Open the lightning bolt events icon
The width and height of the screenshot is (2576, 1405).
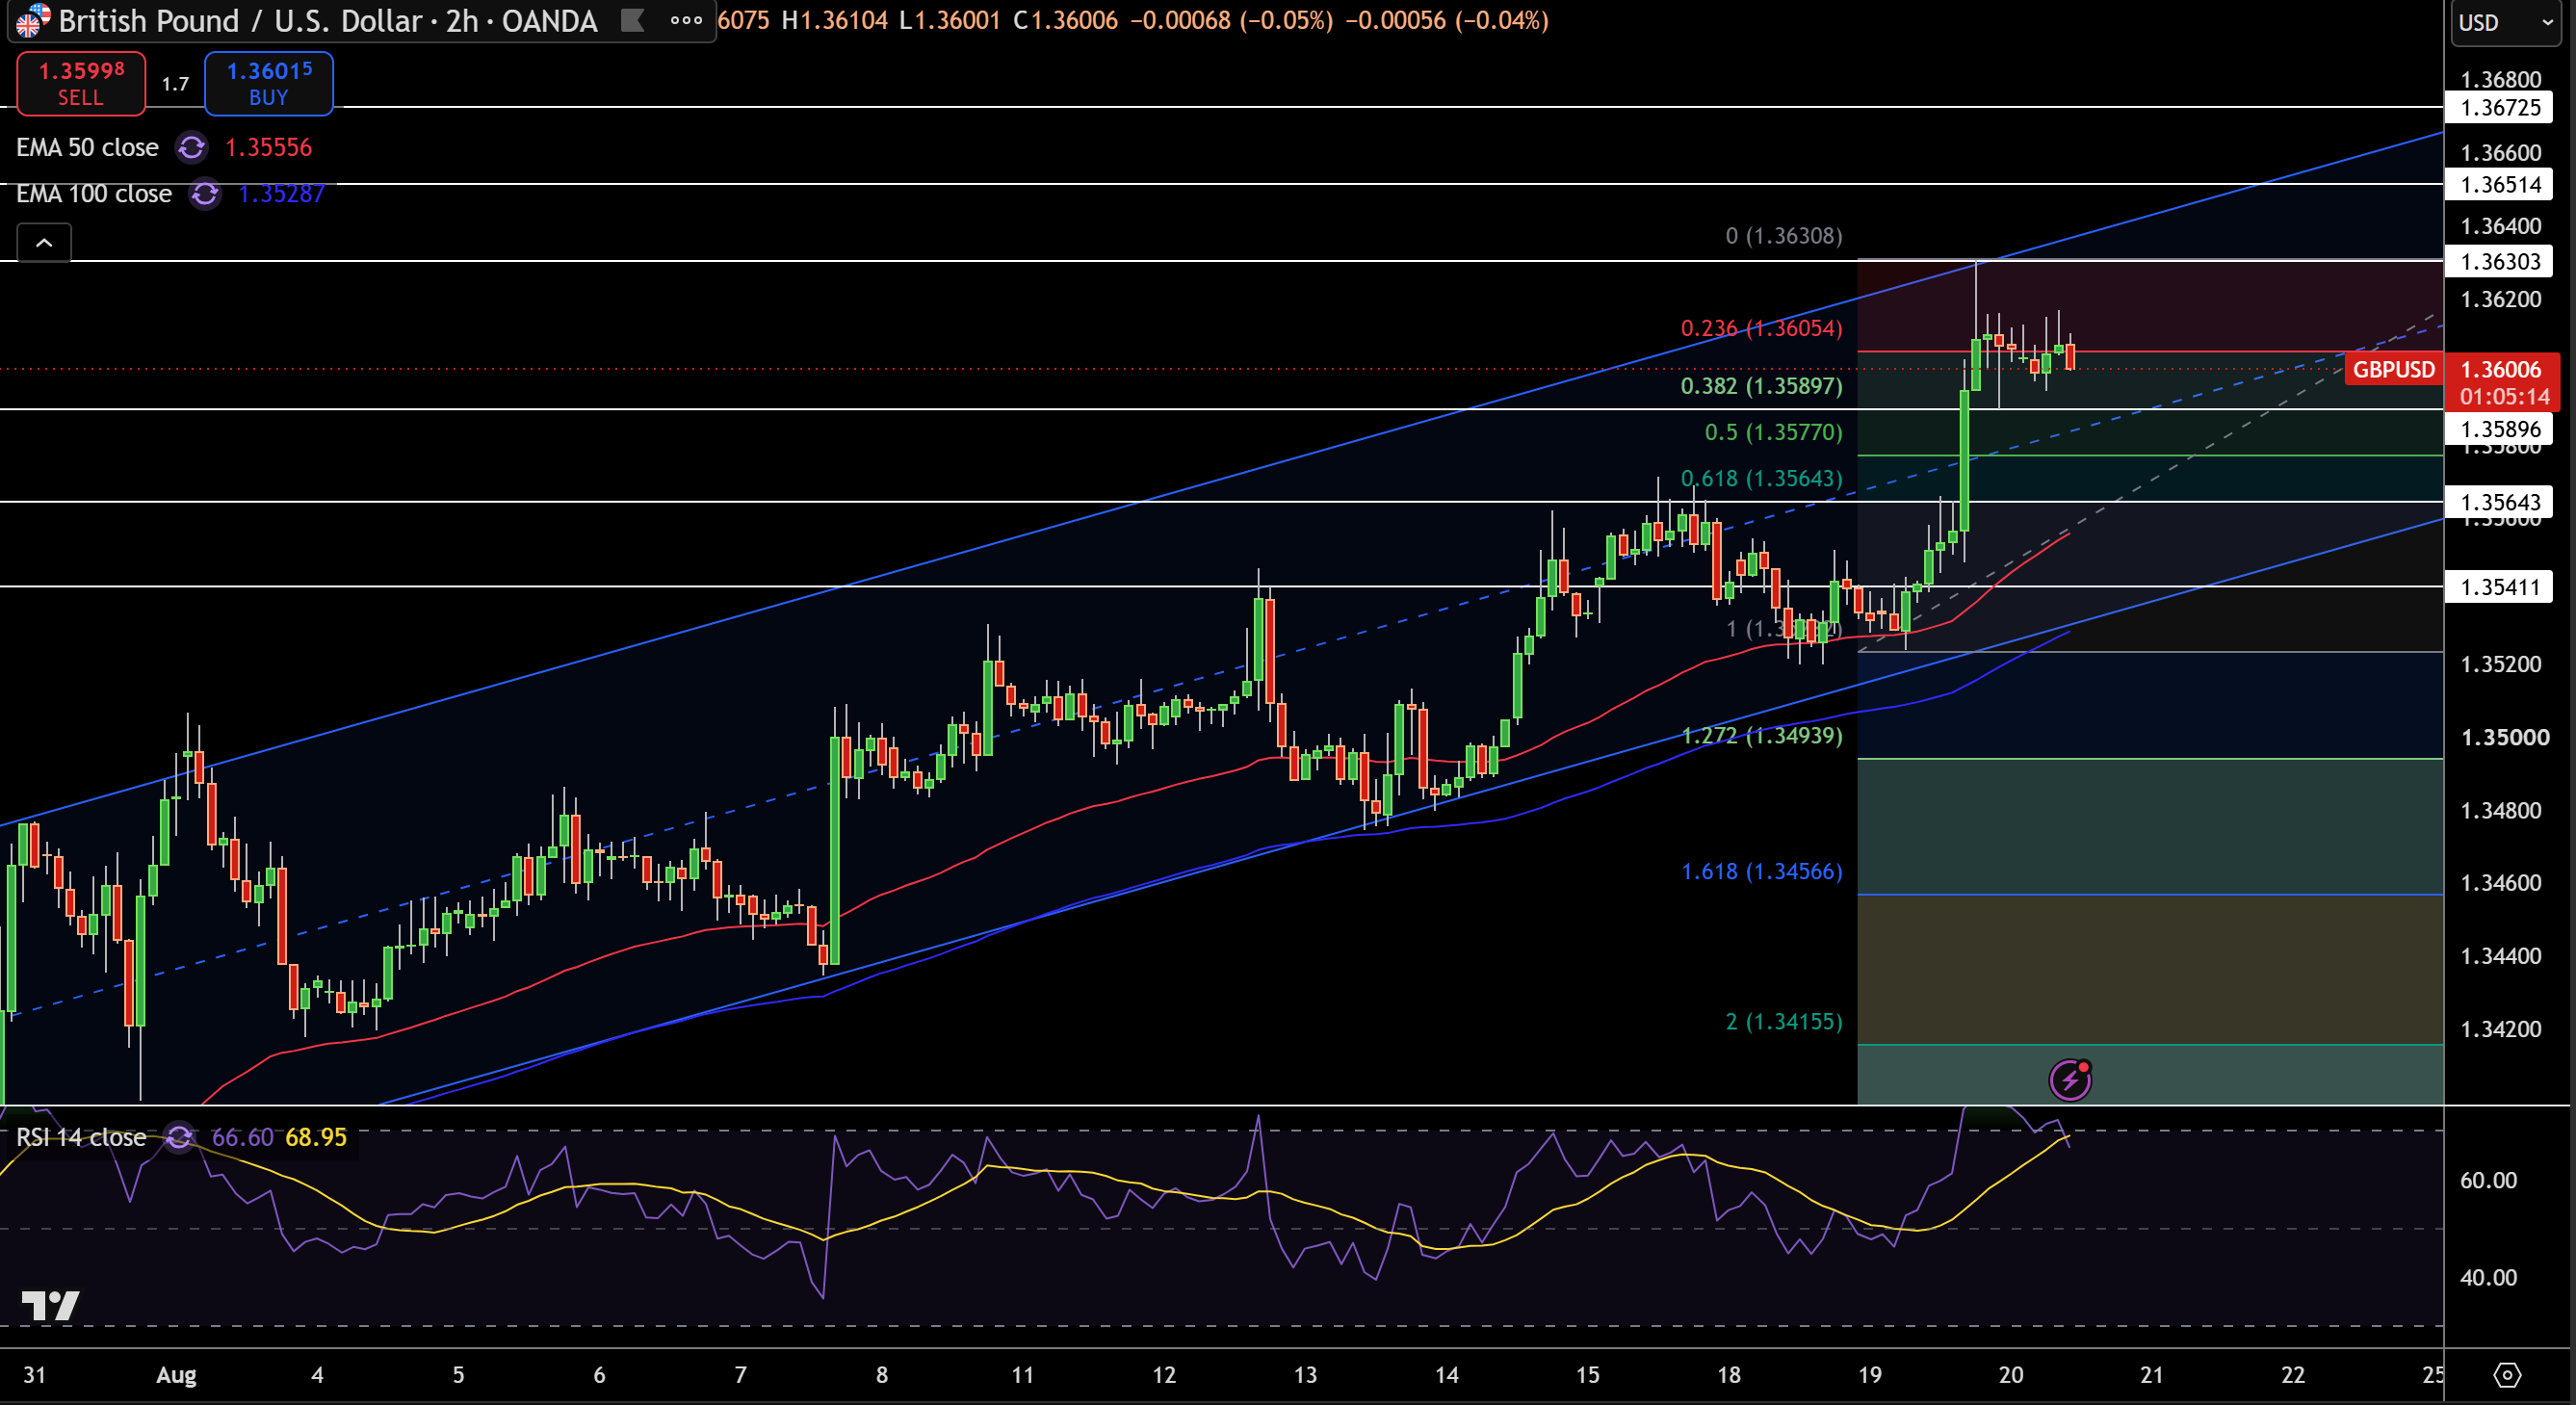click(x=2069, y=1079)
